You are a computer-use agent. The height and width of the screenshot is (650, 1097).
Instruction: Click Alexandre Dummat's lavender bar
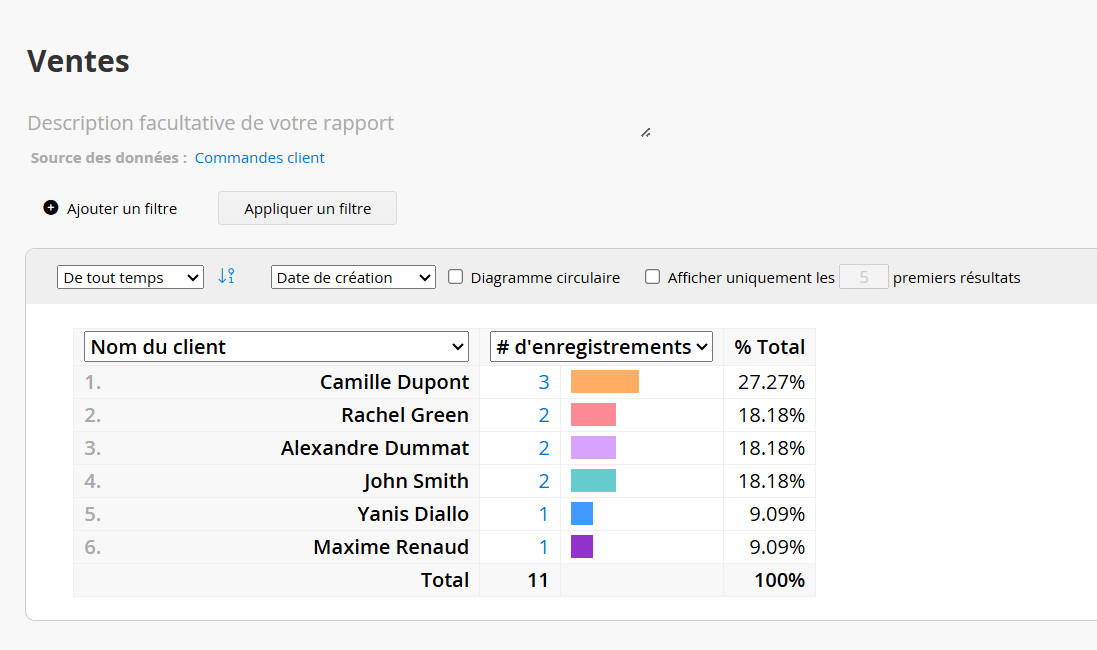coord(593,447)
